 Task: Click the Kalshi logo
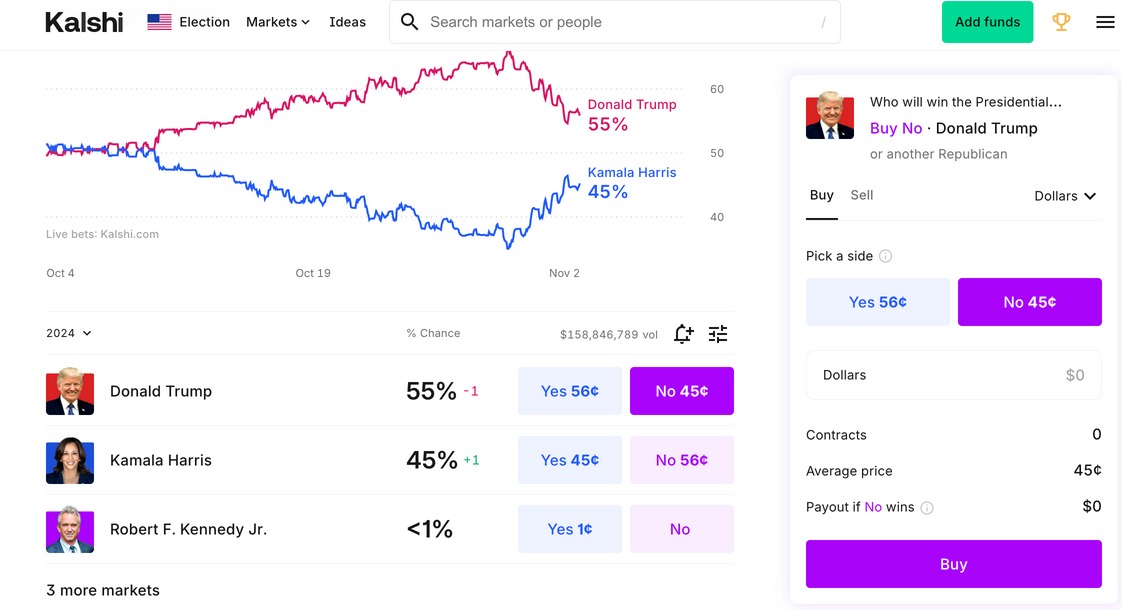coord(84,22)
